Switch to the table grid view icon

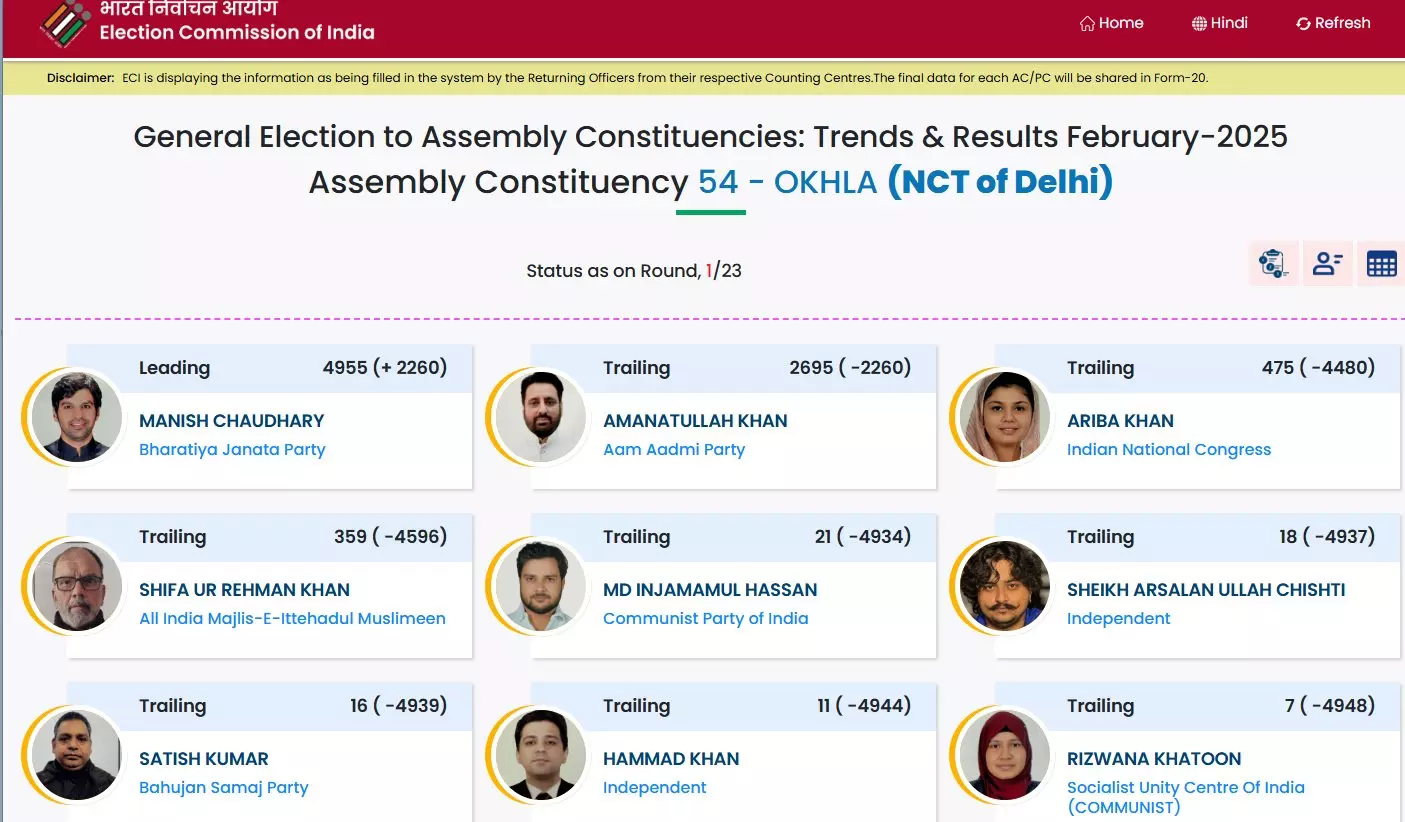pos(1381,264)
